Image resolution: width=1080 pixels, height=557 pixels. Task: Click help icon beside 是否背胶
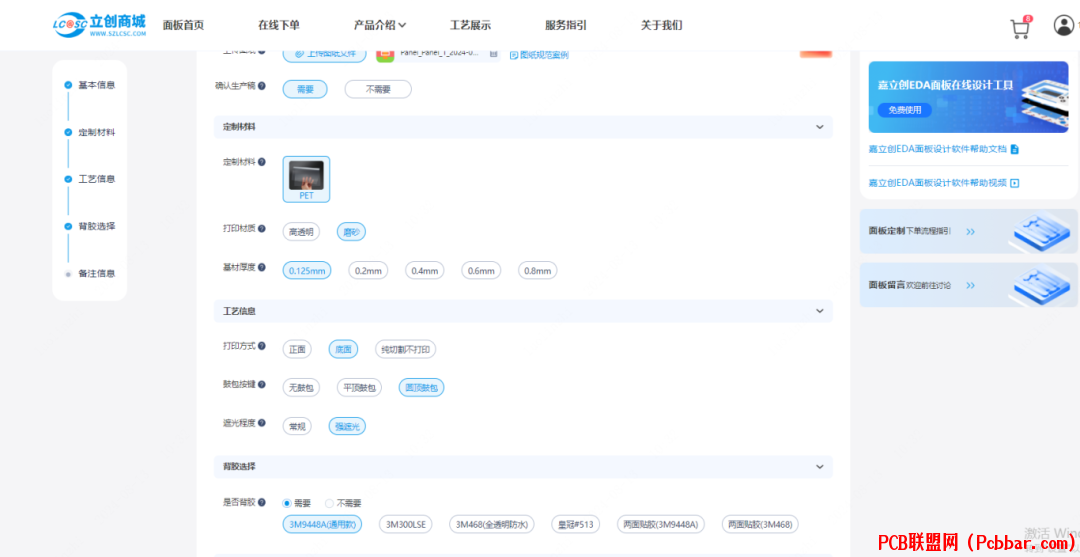click(262, 503)
